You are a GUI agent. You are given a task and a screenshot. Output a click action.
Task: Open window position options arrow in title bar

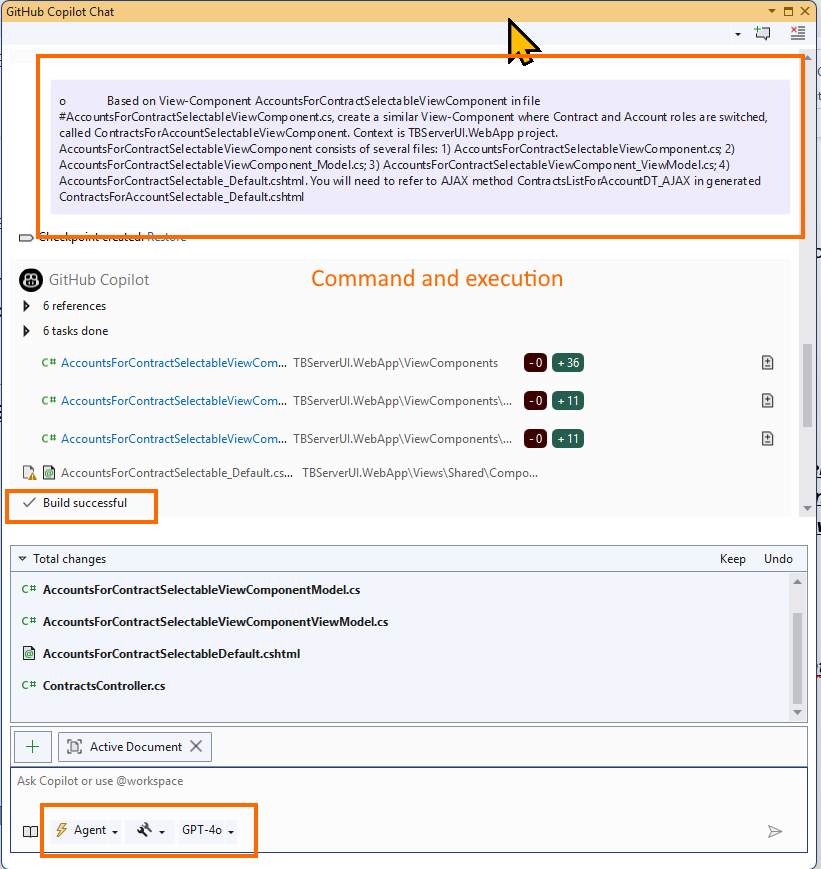click(772, 11)
